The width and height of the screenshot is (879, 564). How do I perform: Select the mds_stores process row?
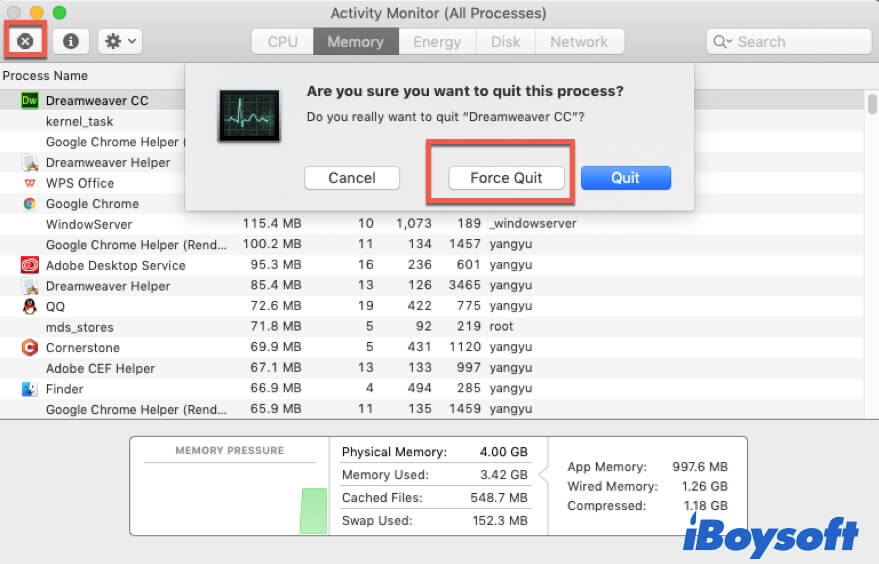coord(80,327)
